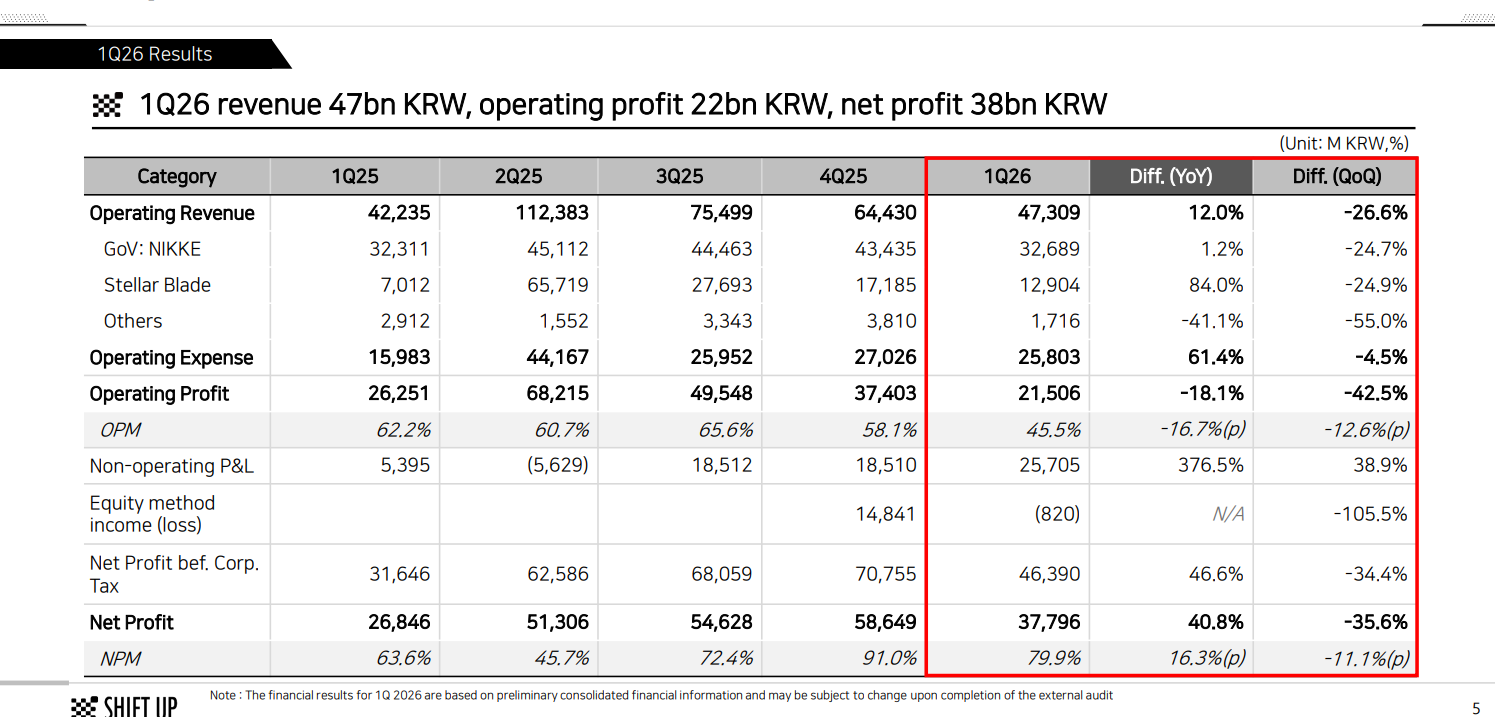Image resolution: width=1495 pixels, height=717 pixels.
Task: Select the Net Profit YoY value "40.8%"
Action: click(x=1215, y=622)
